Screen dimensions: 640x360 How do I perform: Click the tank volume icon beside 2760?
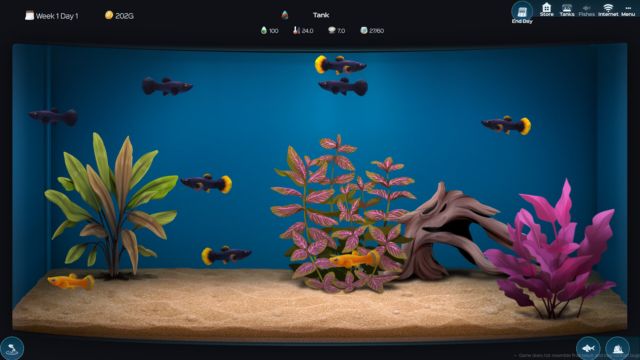pos(364,30)
